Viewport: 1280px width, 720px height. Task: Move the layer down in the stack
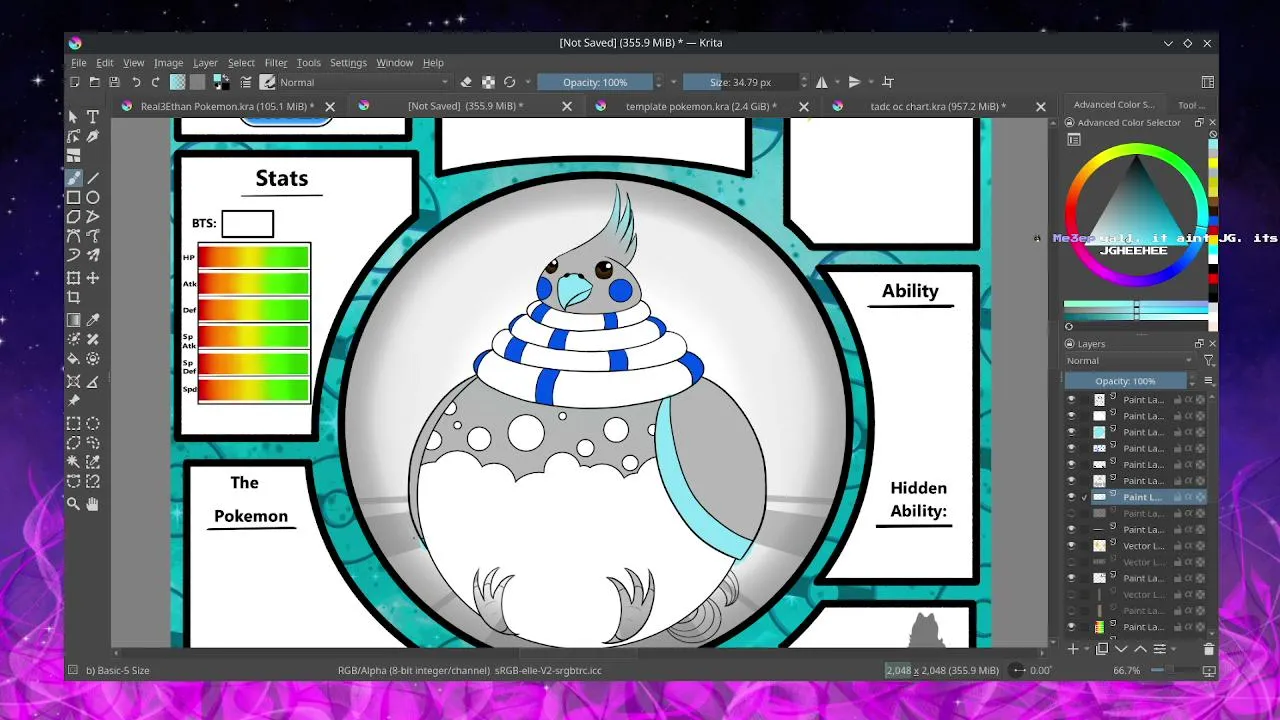1121,649
